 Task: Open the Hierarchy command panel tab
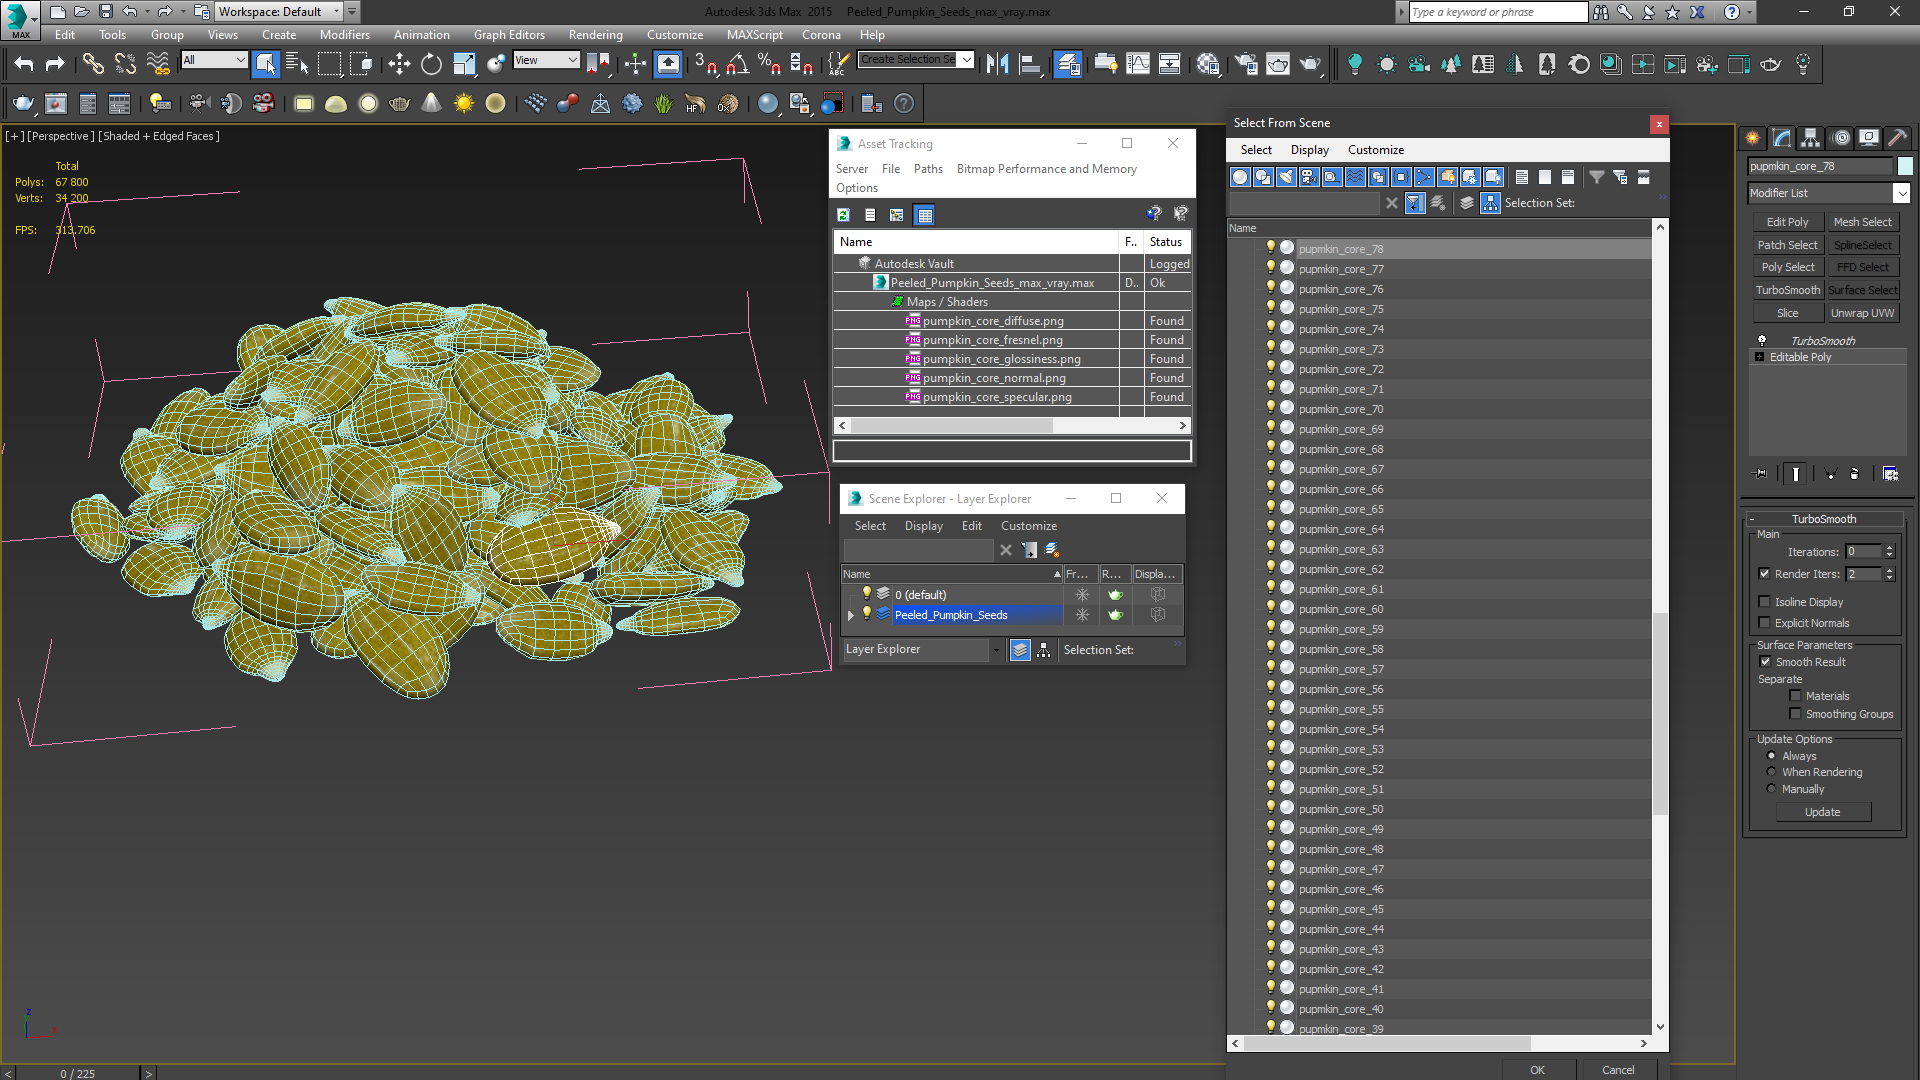[x=1810, y=138]
